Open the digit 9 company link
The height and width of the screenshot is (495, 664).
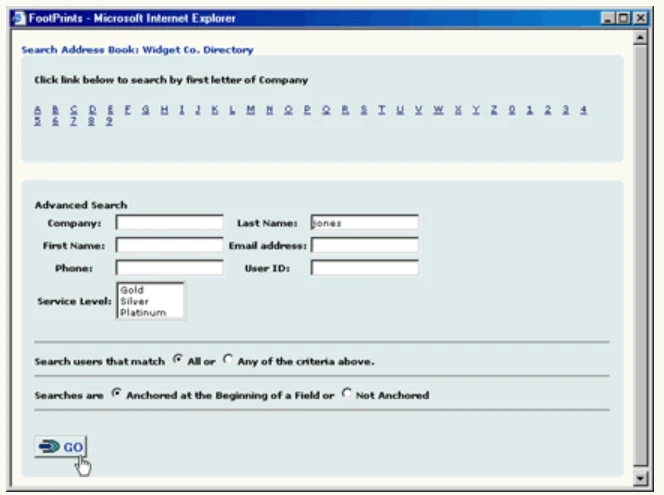coord(109,121)
